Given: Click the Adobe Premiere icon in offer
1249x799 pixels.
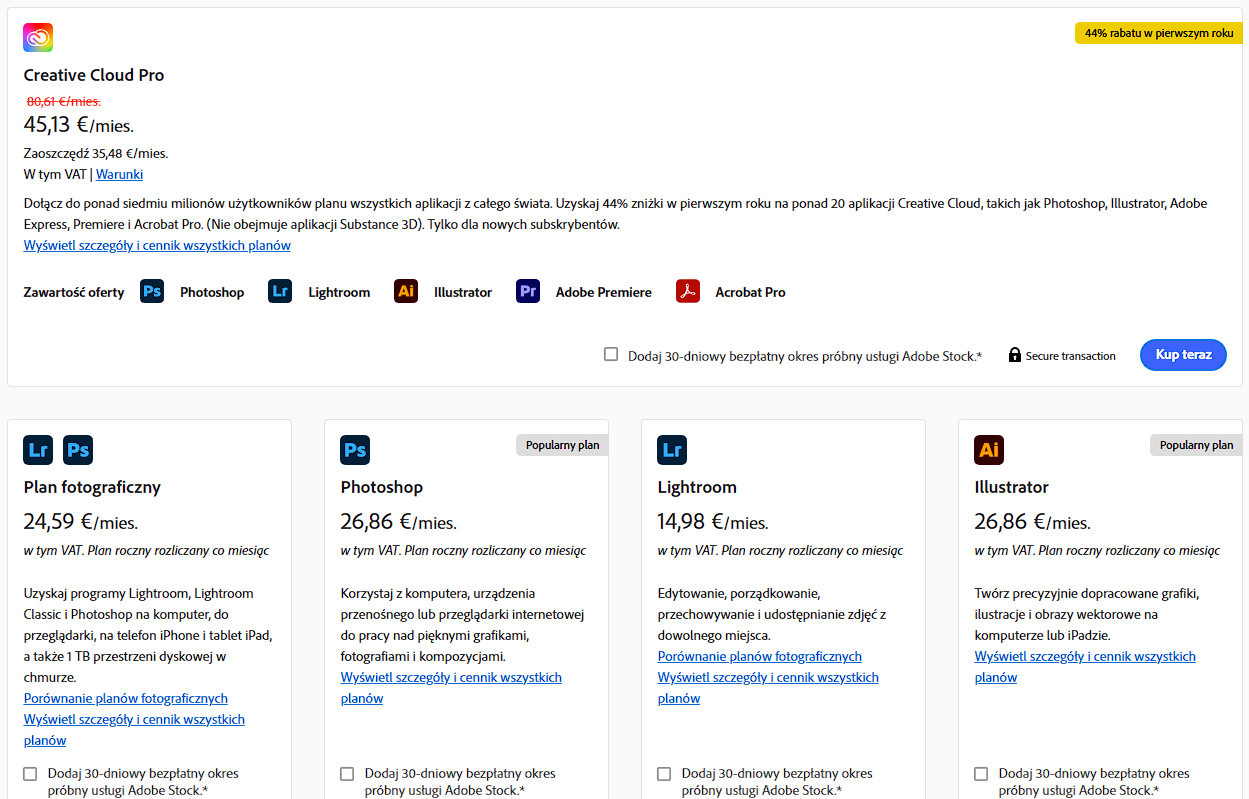Looking at the screenshot, I should [x=528, y=292].
